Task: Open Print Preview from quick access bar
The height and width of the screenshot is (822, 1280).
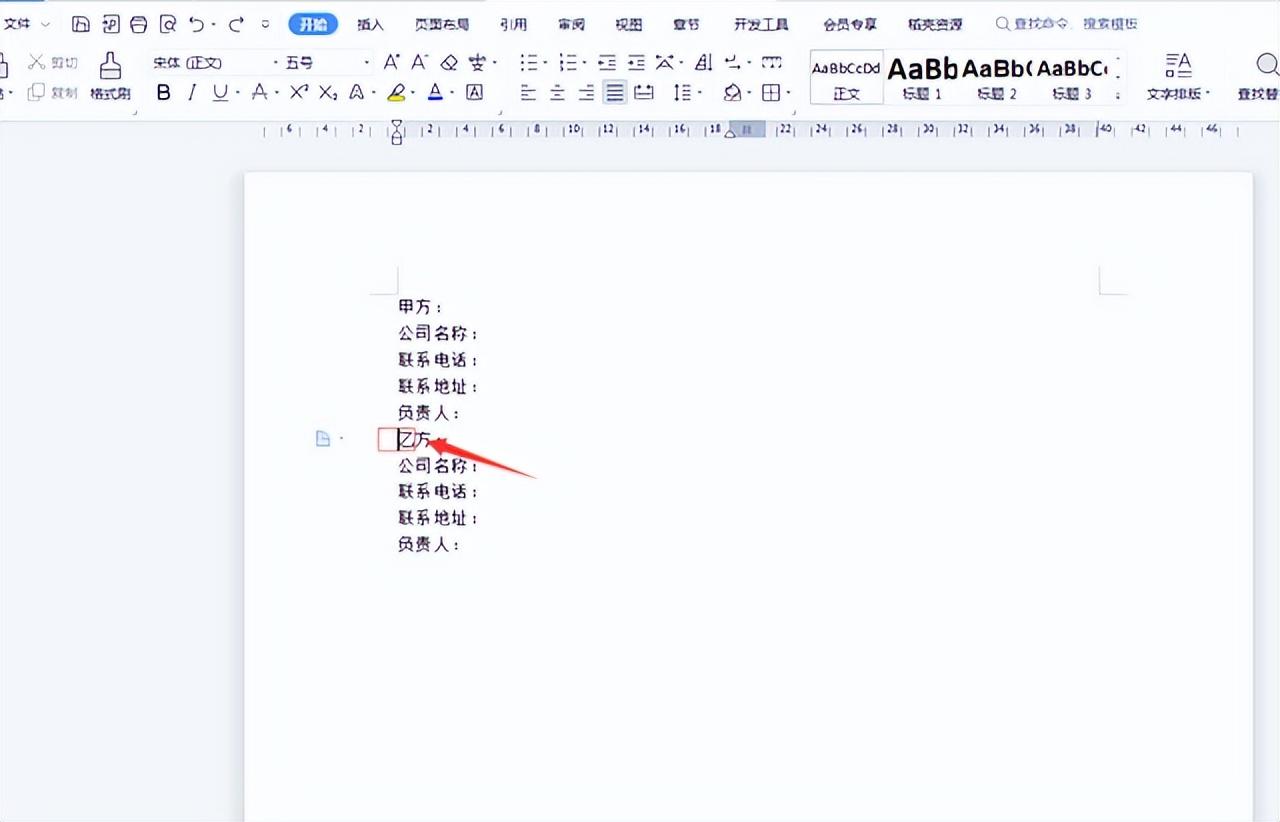Action: 168,24
